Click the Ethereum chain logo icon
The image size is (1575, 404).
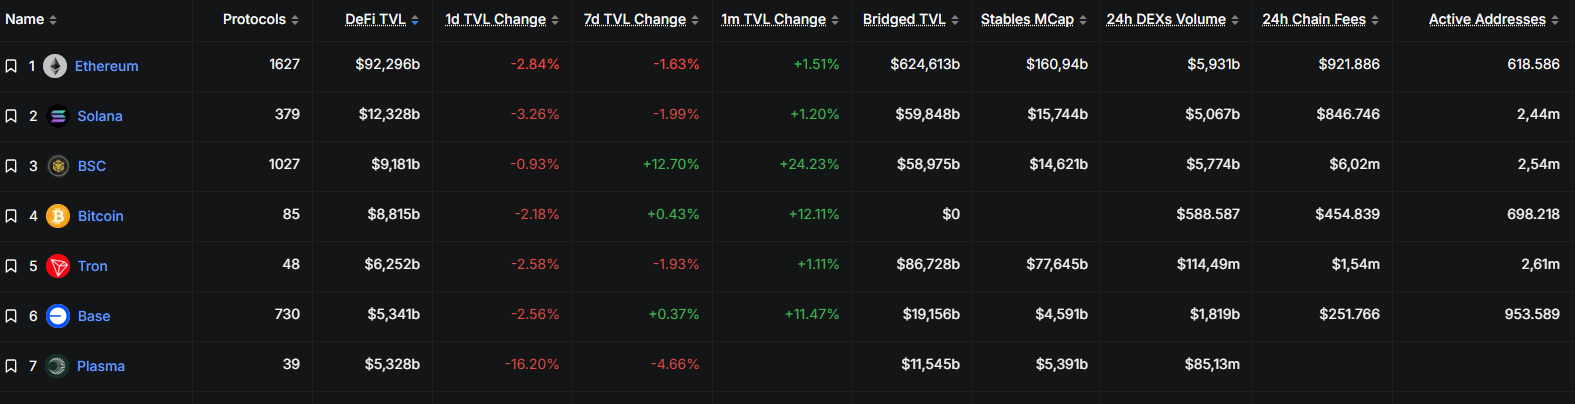point(55,66)
